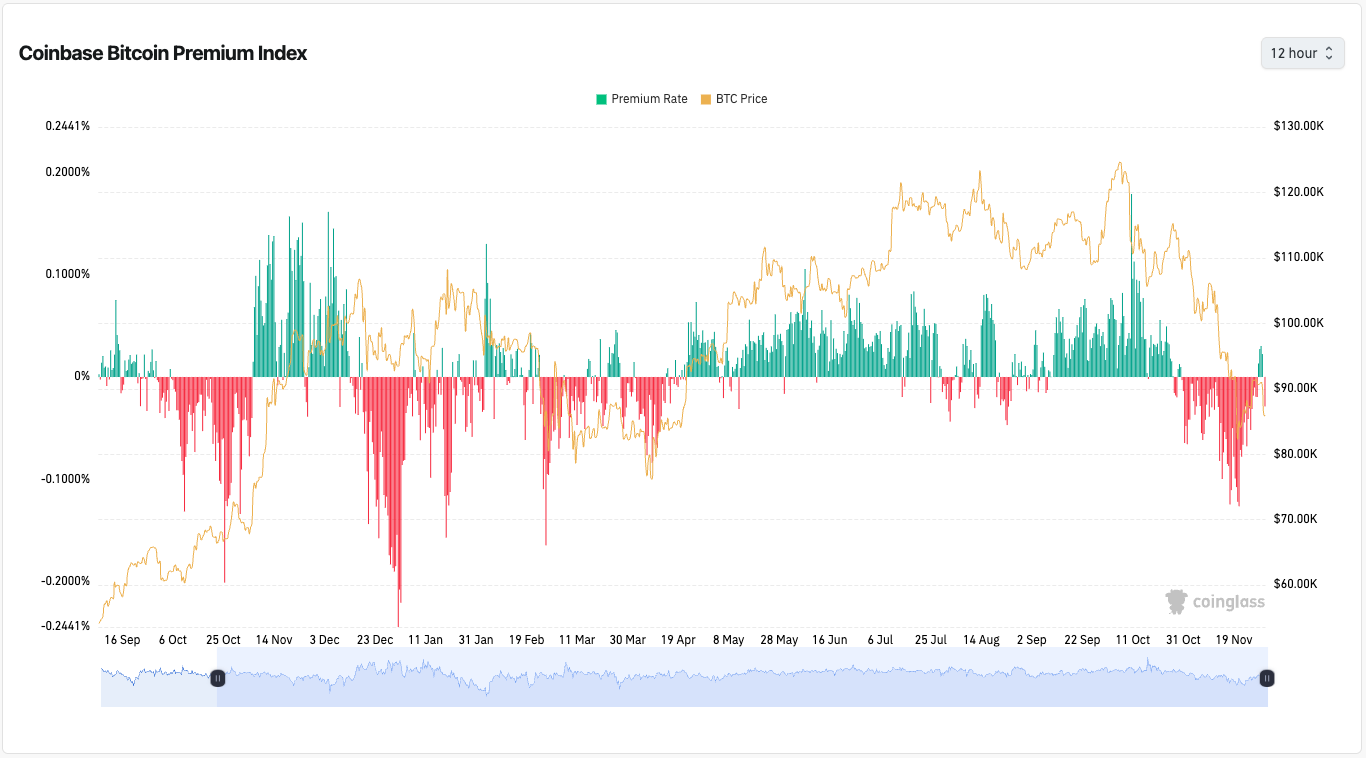Click the Coinglass bull logo icon
This screenshot has height=758, width=1366.
click(x=1176, y=602)
